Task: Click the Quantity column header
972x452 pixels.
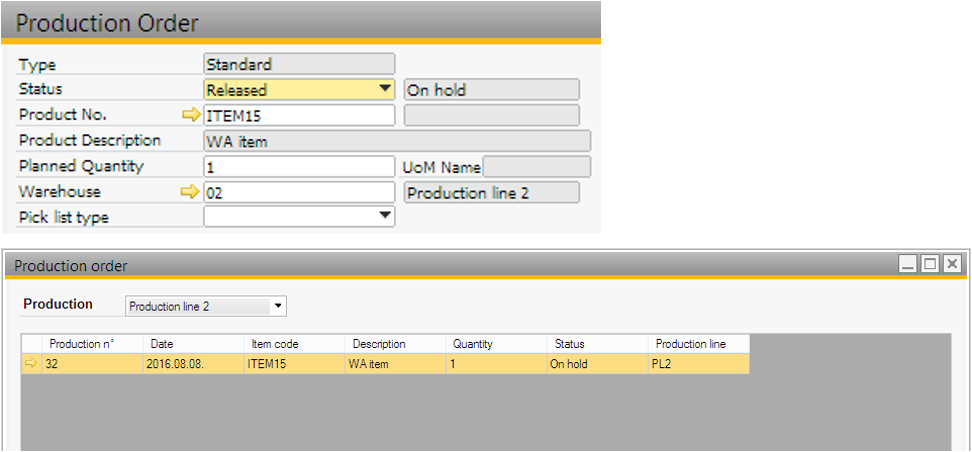Action: coord(496,344)
